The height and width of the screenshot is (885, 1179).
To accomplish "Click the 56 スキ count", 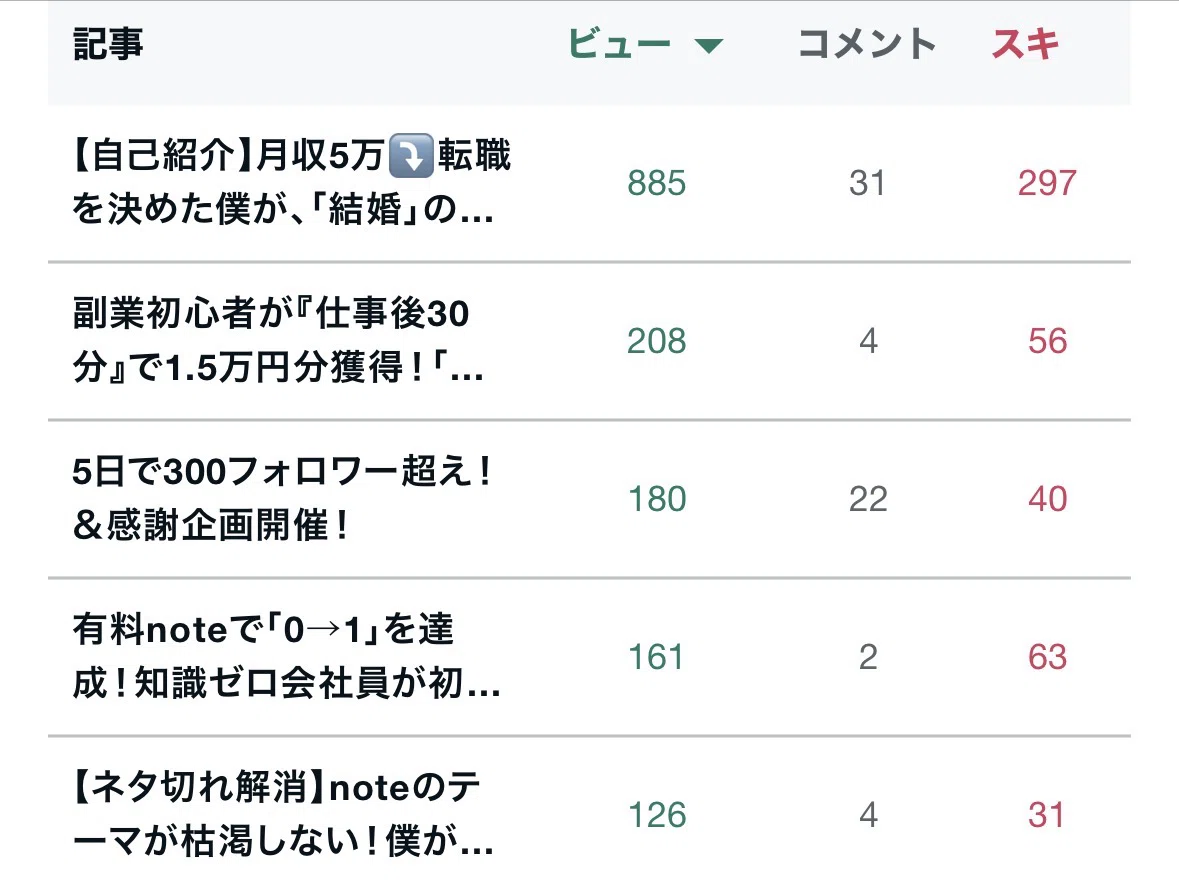I will click(x=1047, y=341).
